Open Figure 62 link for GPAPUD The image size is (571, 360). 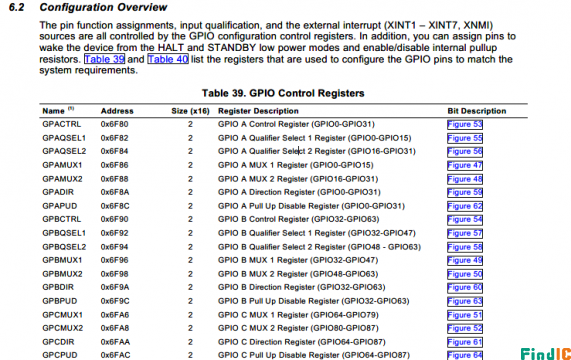tap(465, 206)
